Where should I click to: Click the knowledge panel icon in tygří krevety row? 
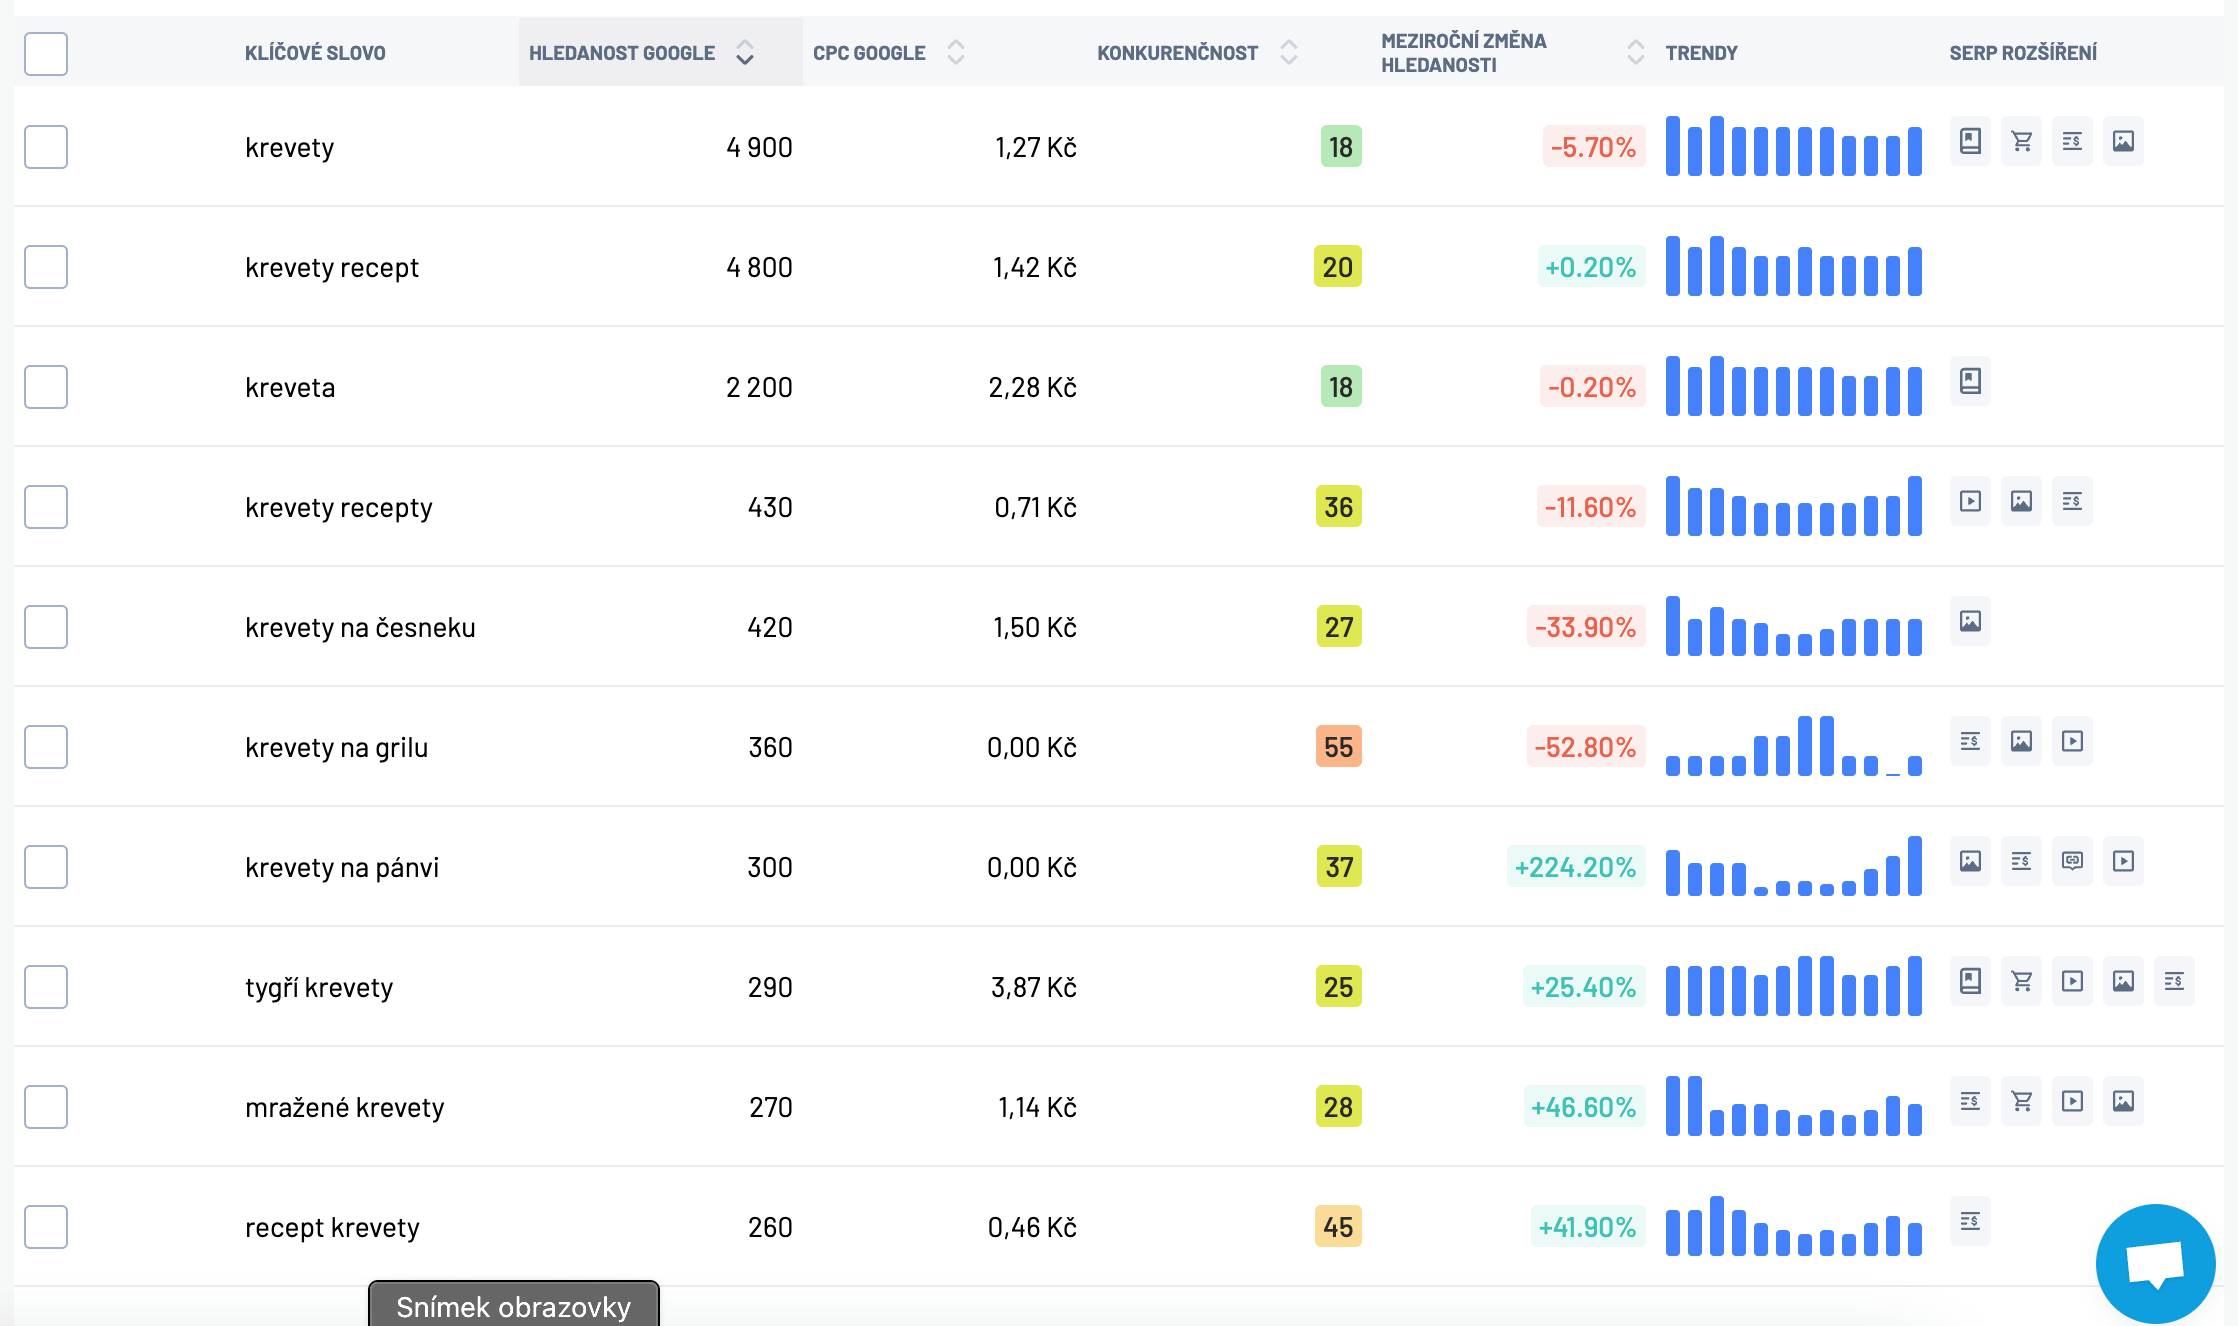pyautogui.click(x=1970, y=981)
